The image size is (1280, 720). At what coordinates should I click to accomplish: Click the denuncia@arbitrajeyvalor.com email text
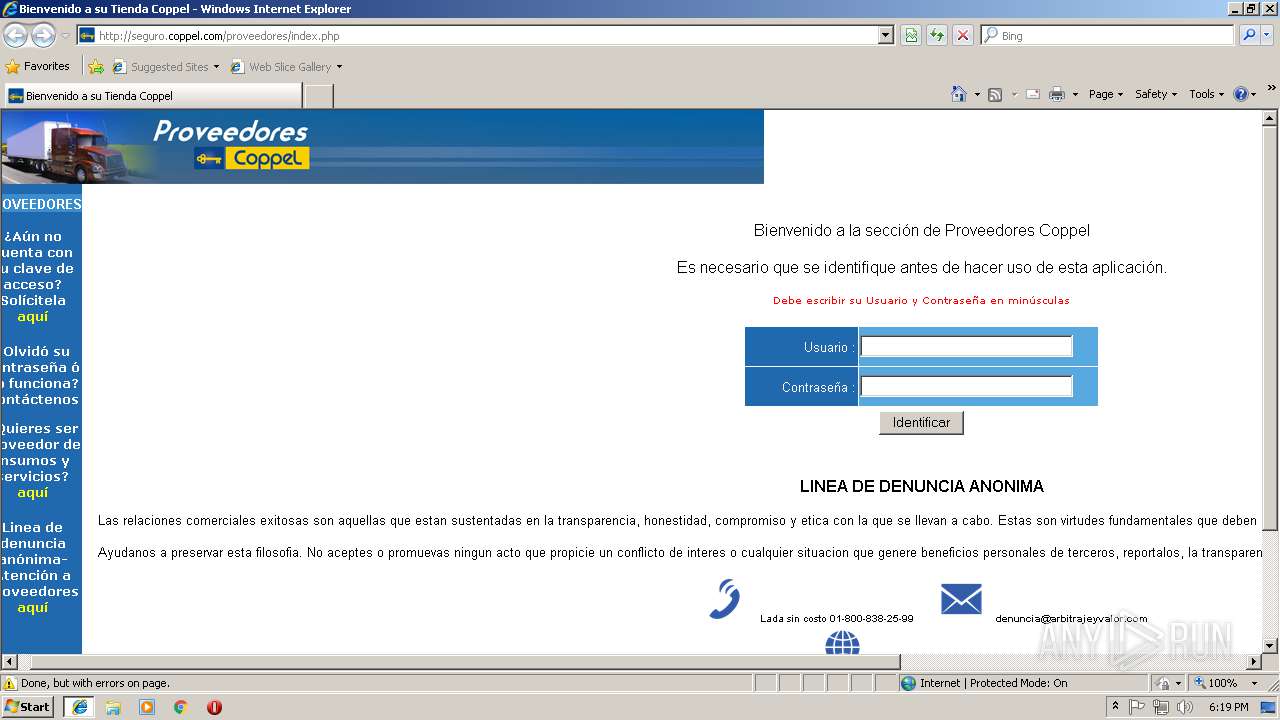[x=1071, y=619]
